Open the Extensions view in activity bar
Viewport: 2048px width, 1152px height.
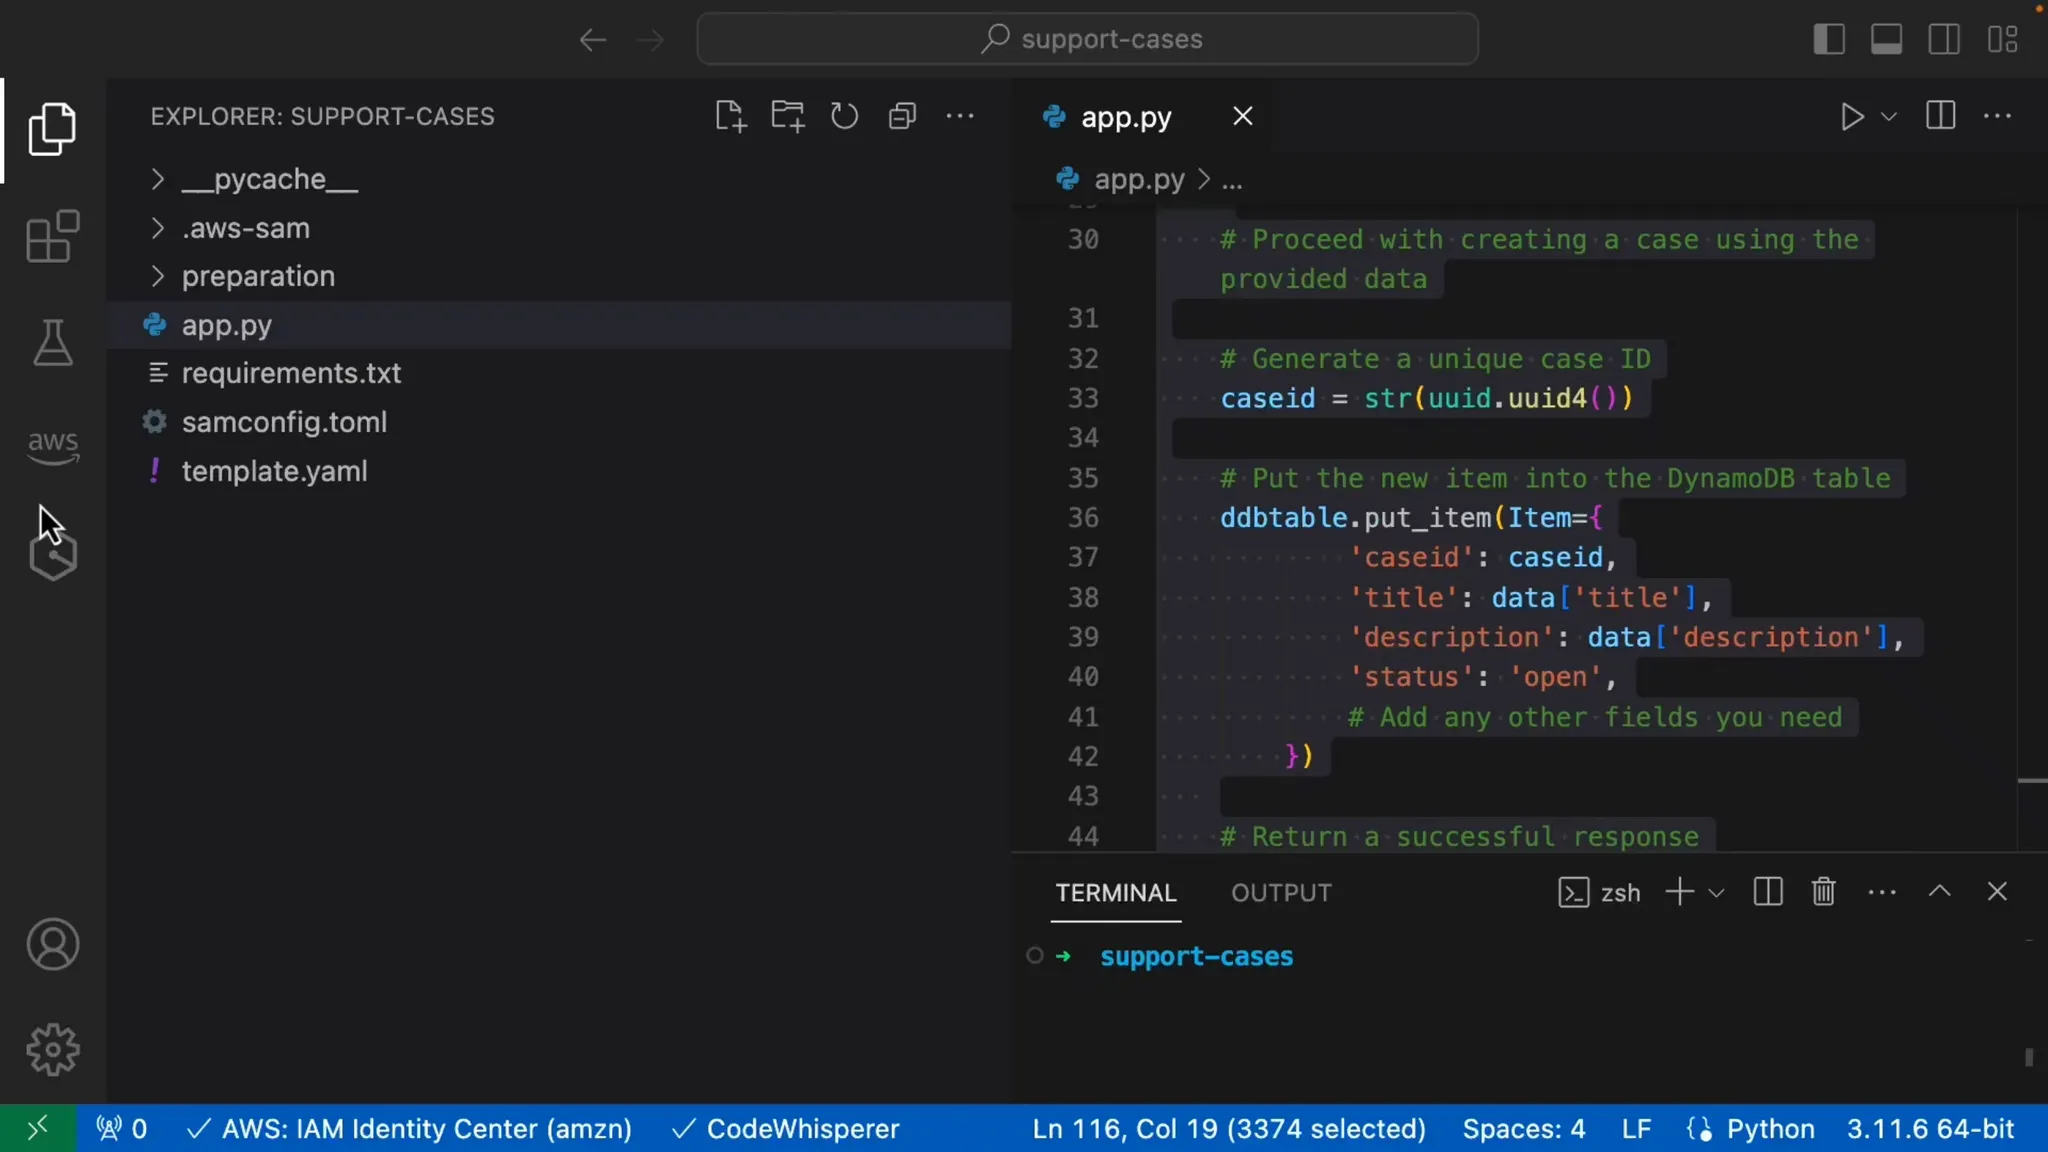pos(52,237)
